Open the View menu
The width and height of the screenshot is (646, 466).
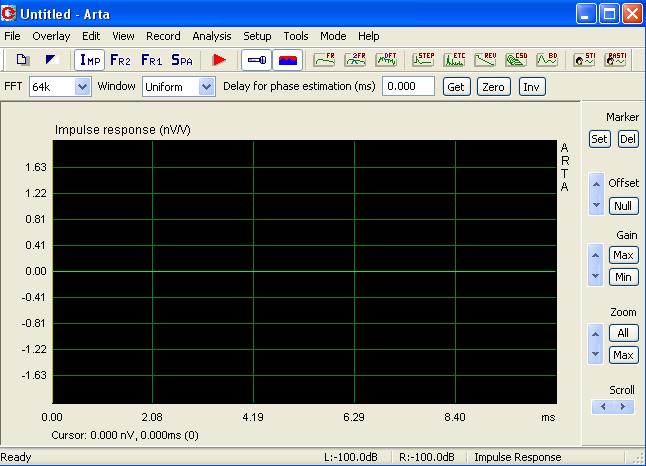(x=123, y=36)
